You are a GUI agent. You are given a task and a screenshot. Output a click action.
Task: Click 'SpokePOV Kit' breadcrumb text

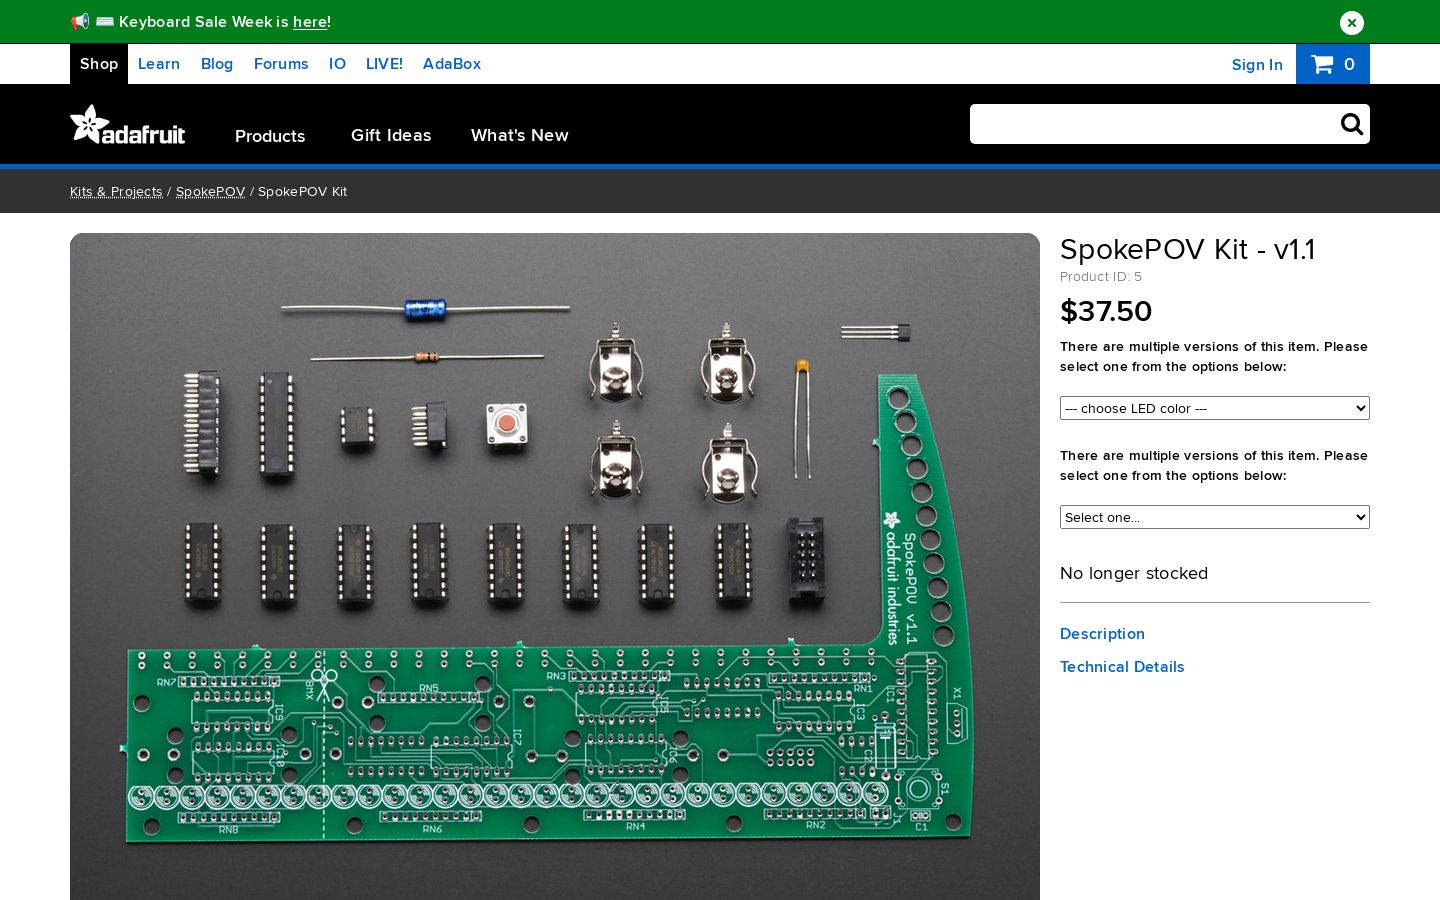(x=302, y=192)
